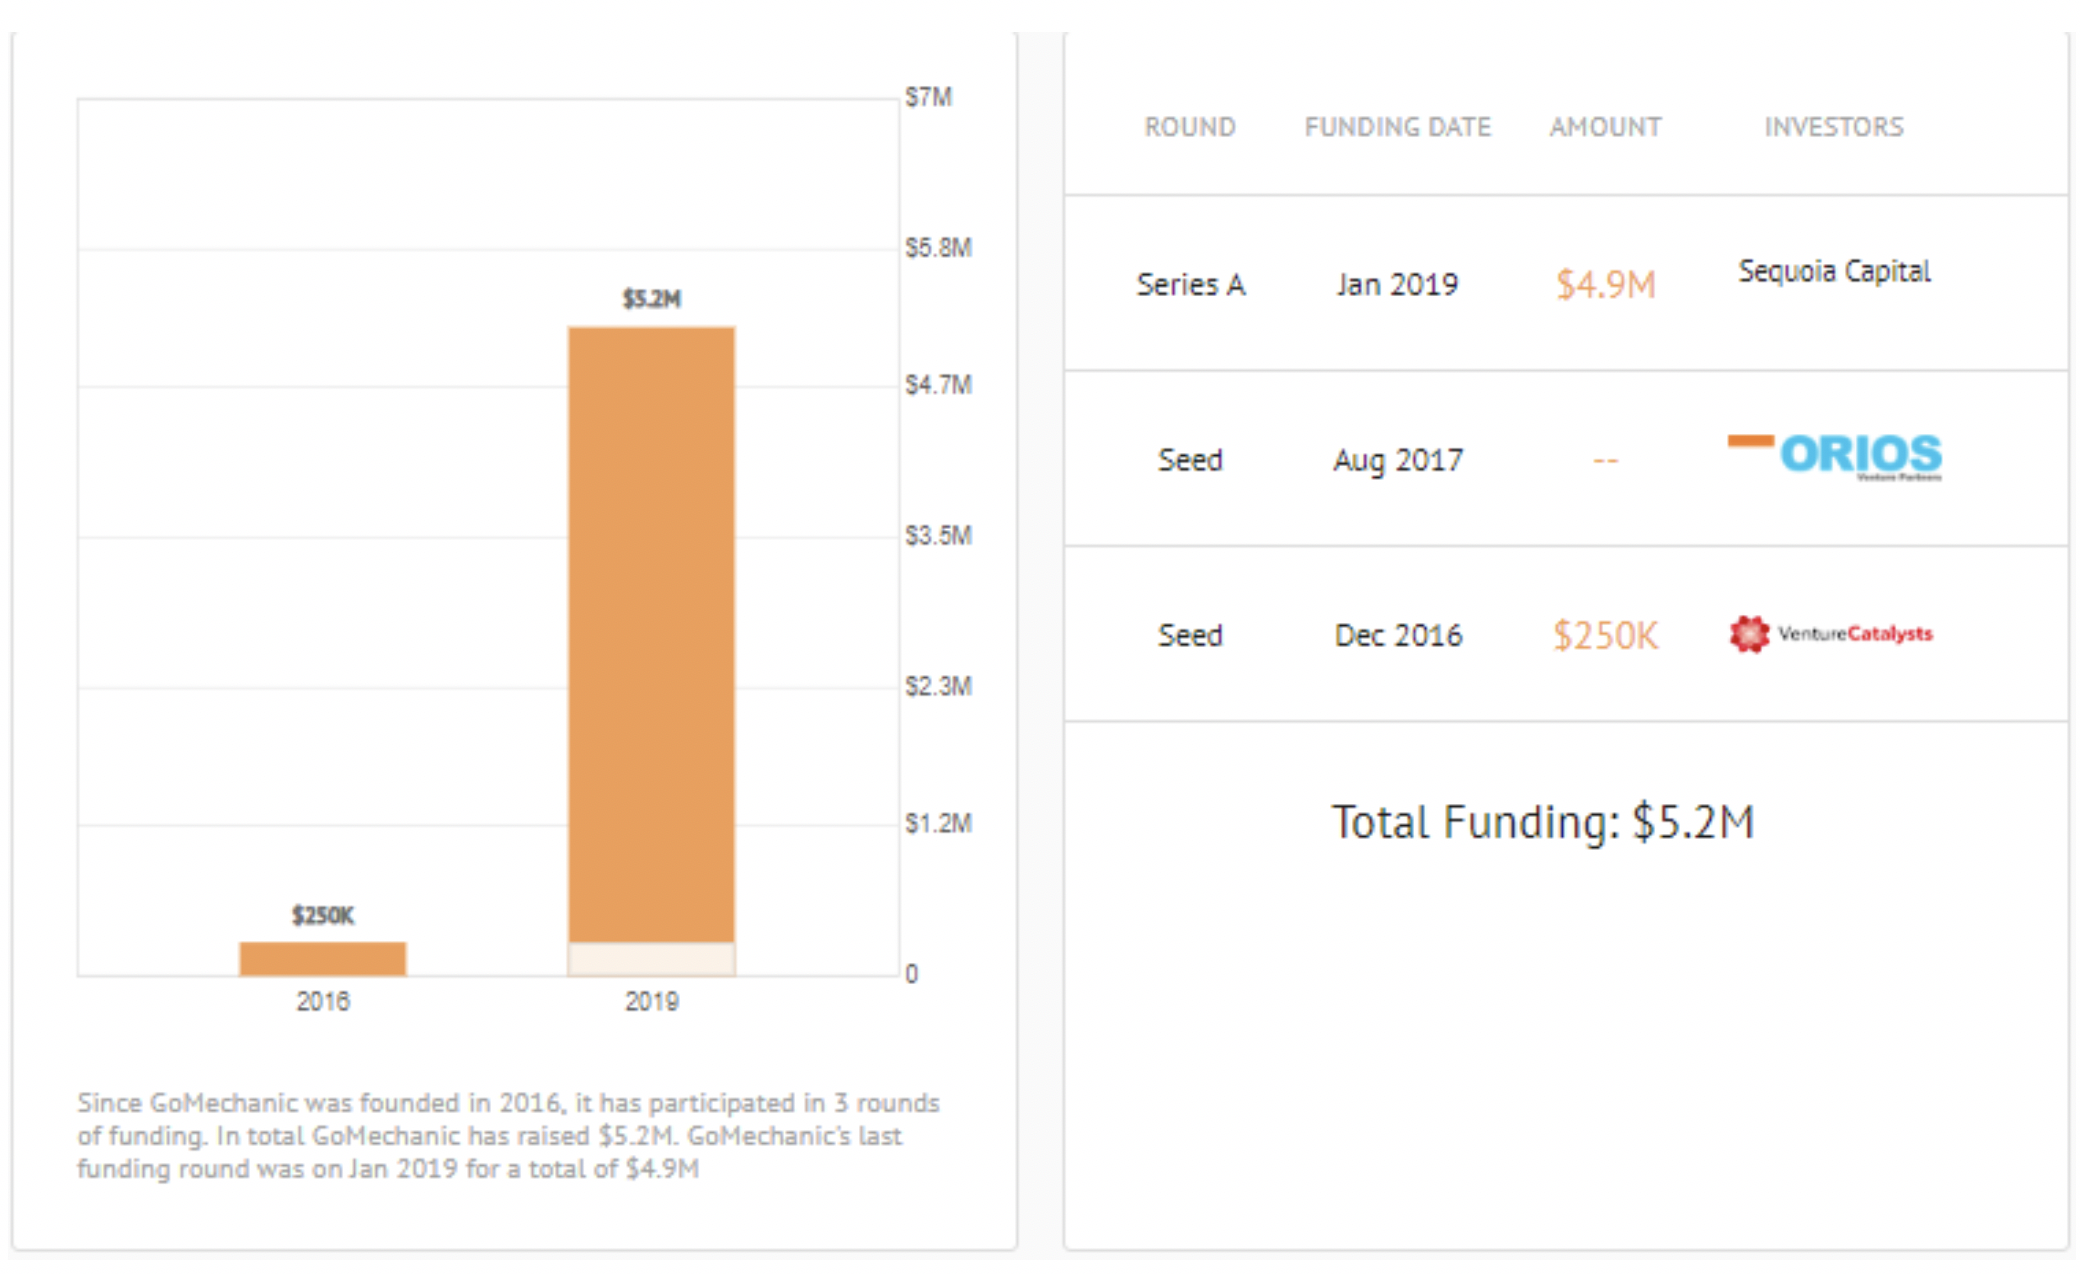Click the light base segment of 2019 bar

point(651,959)
